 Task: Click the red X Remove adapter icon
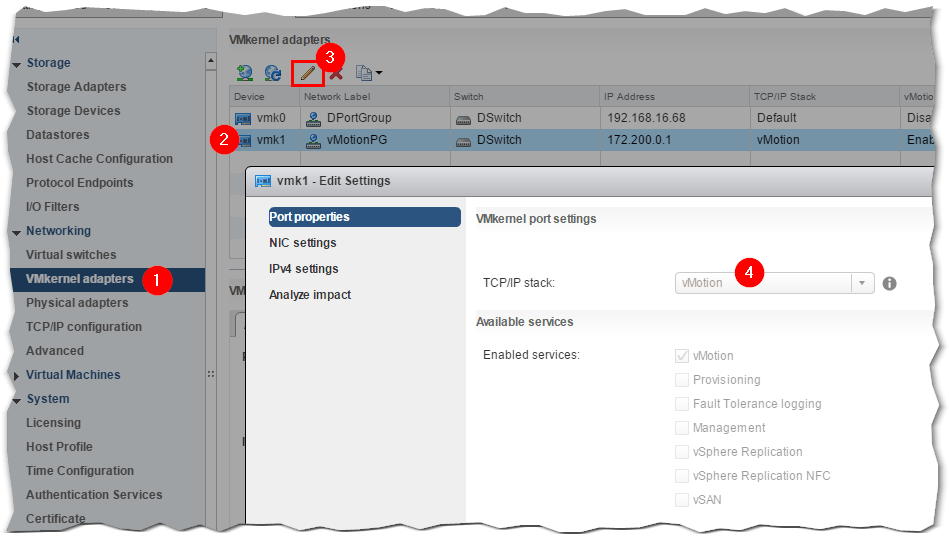[337, 74]
